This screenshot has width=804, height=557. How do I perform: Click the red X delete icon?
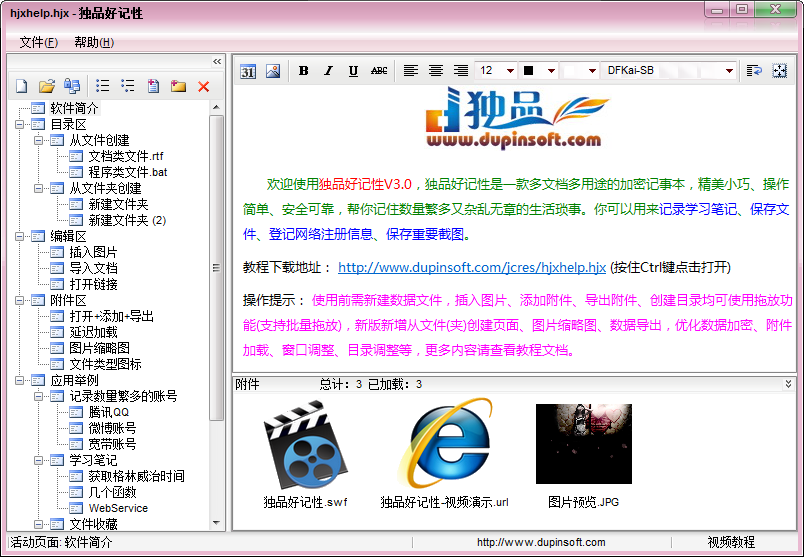204,87
